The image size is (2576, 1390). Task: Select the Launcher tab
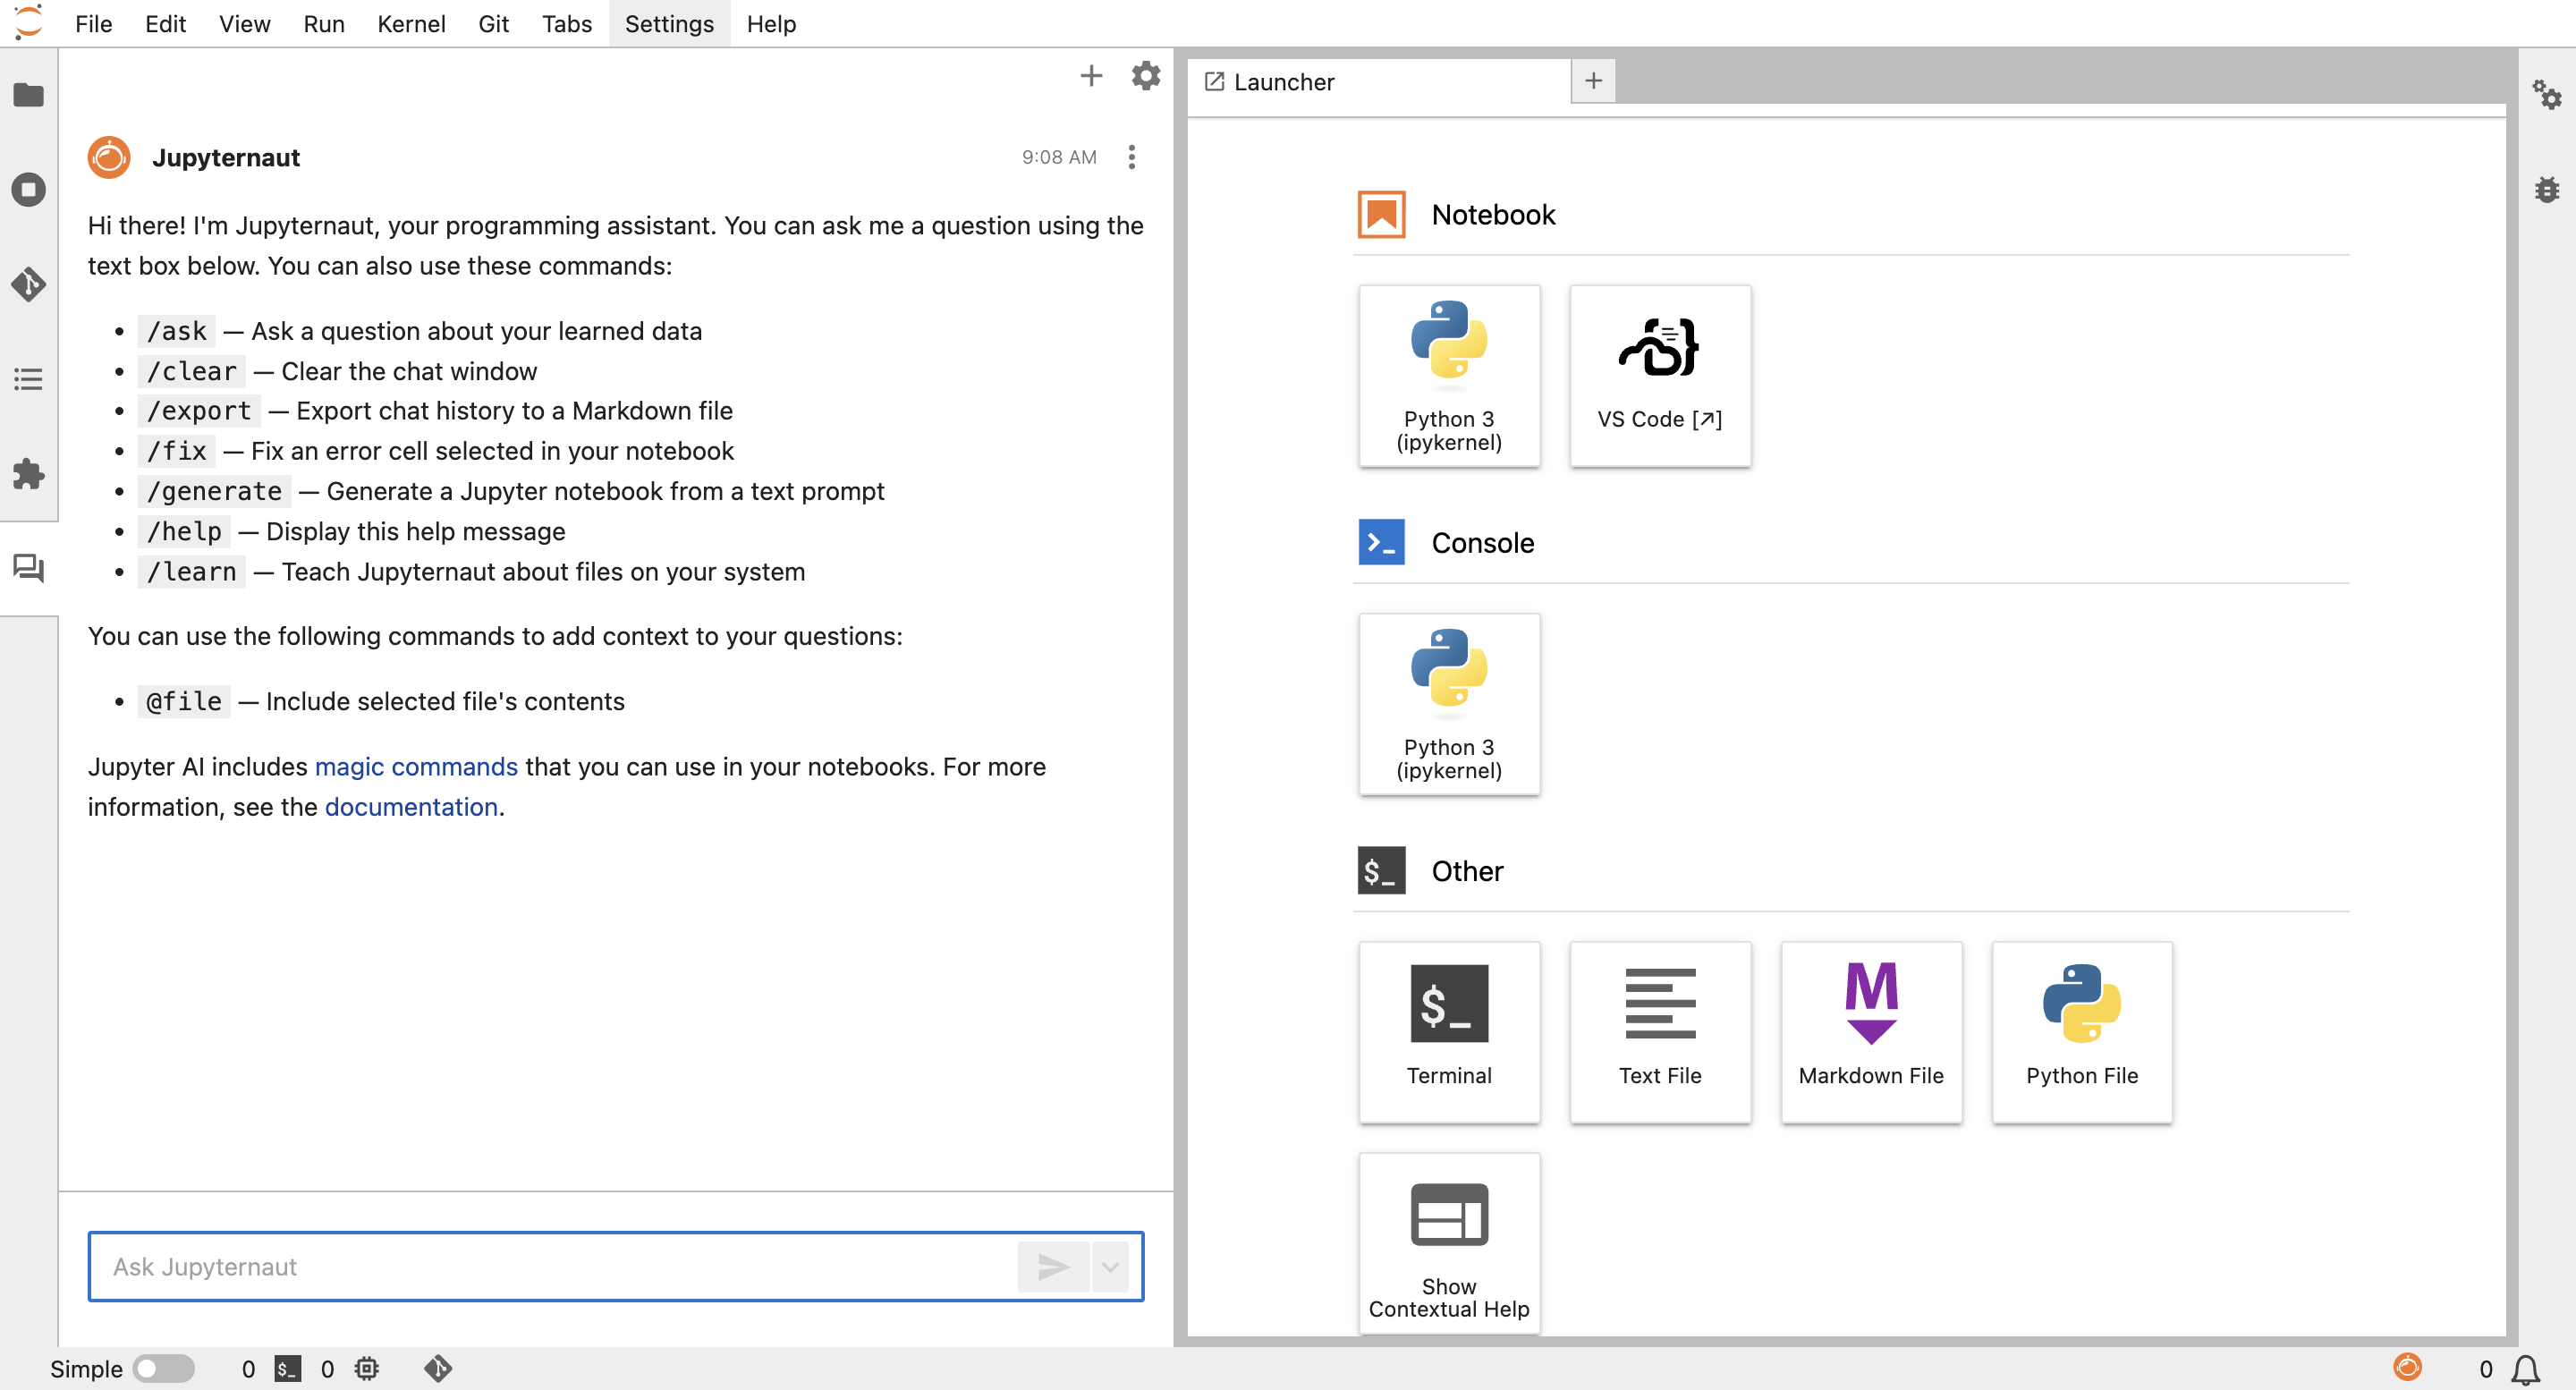click(1379, 82)
